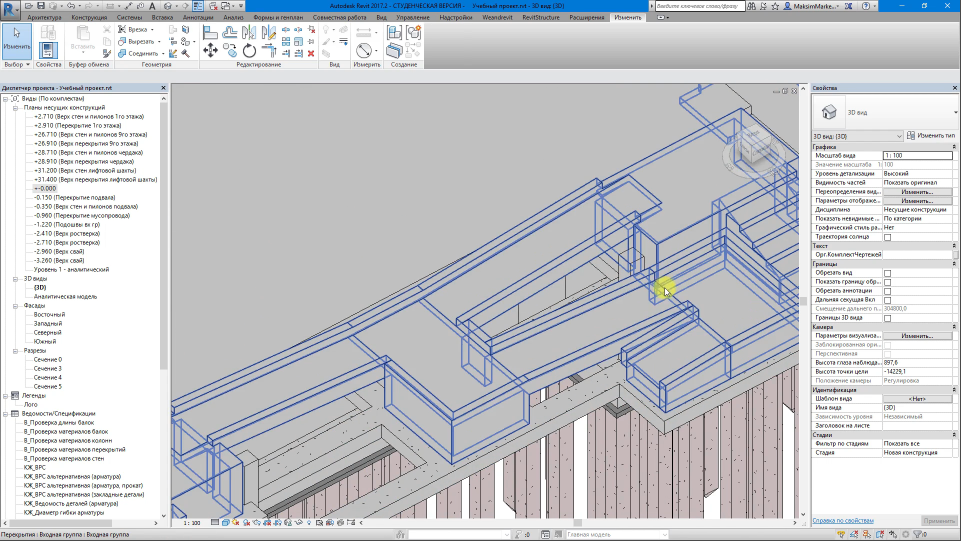The height and width of the screenshot is (541, 961).
Task: Enable the Траектория солнца checkbox
Action: click(887, 237)
